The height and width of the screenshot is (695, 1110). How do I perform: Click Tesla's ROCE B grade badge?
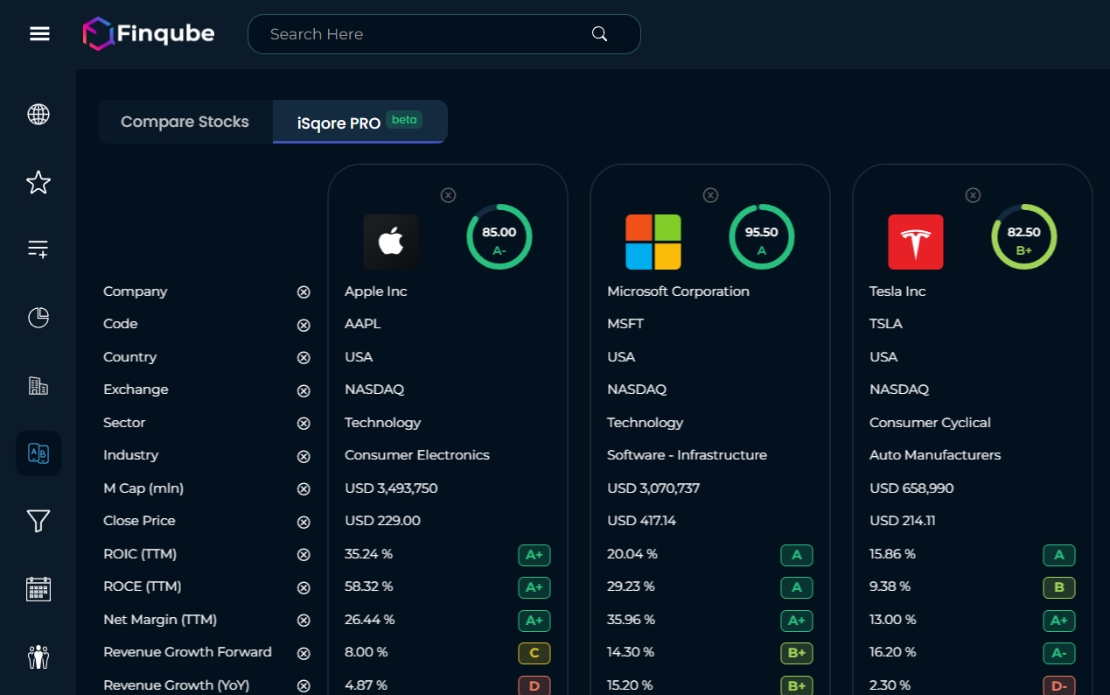[1059, 588]
